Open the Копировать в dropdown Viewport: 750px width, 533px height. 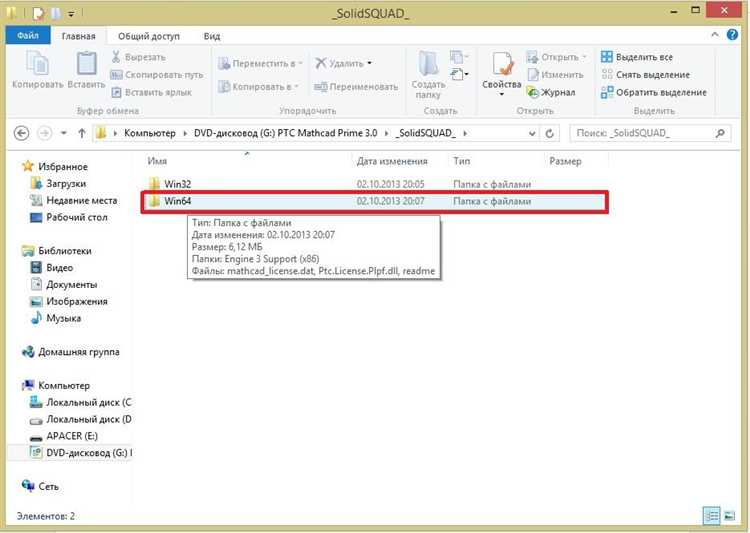pyautogui.click(x=258, y=87)
